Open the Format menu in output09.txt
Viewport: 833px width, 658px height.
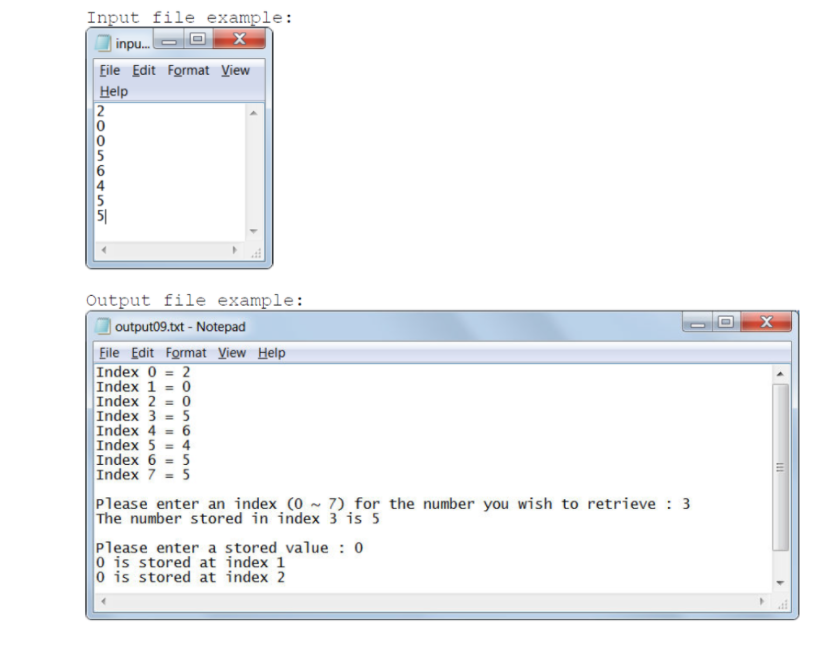click(185, 353)
